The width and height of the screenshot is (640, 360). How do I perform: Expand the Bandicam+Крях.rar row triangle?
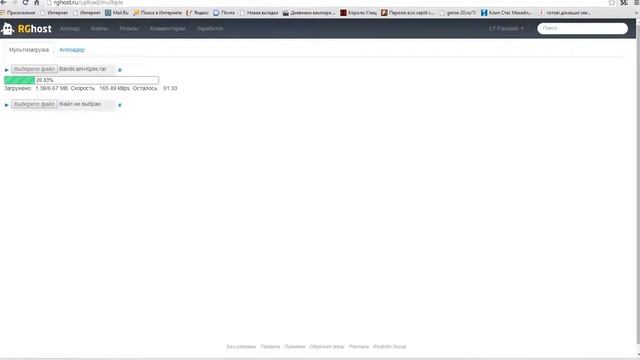coord(7,70)
